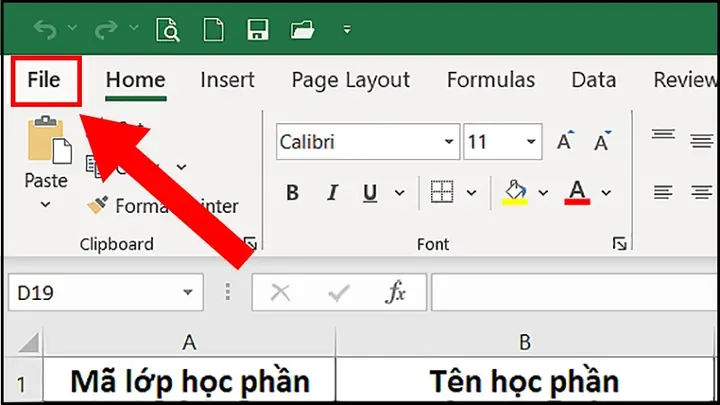Expand underline style options arrow
720x405 pixels.
point(400,193)
